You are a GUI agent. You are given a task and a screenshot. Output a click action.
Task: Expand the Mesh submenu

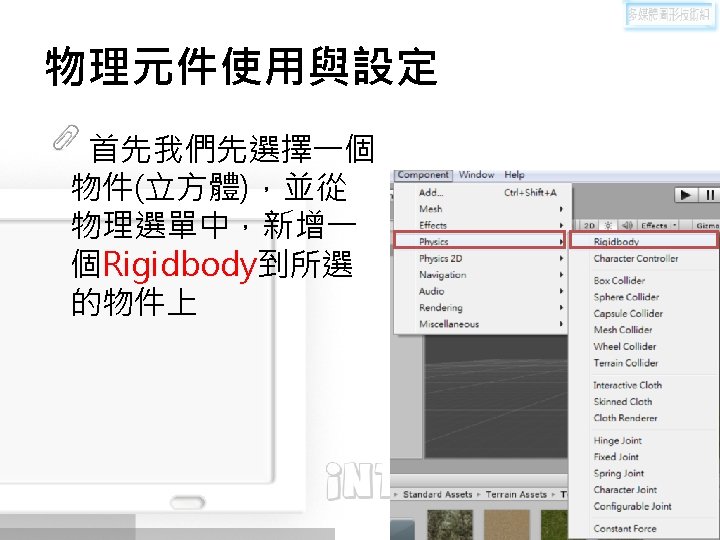tap(480, 209)
